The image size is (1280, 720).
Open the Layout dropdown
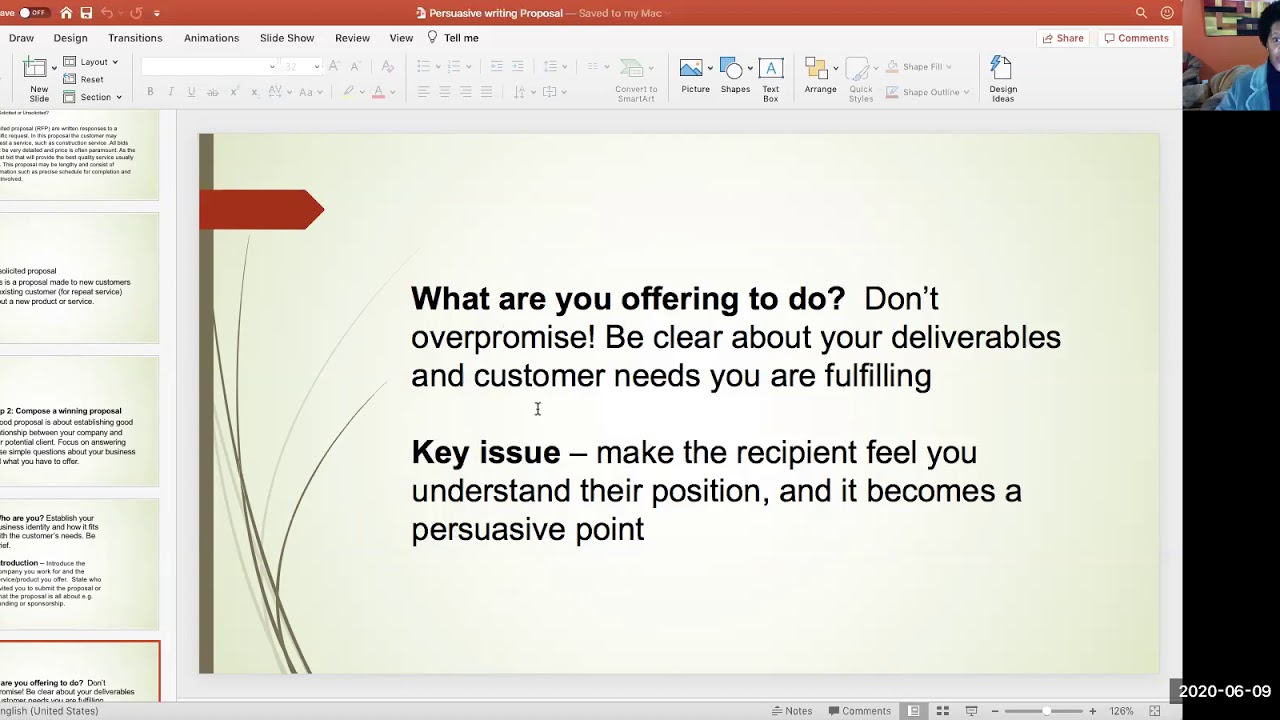(x=90, y=62)
